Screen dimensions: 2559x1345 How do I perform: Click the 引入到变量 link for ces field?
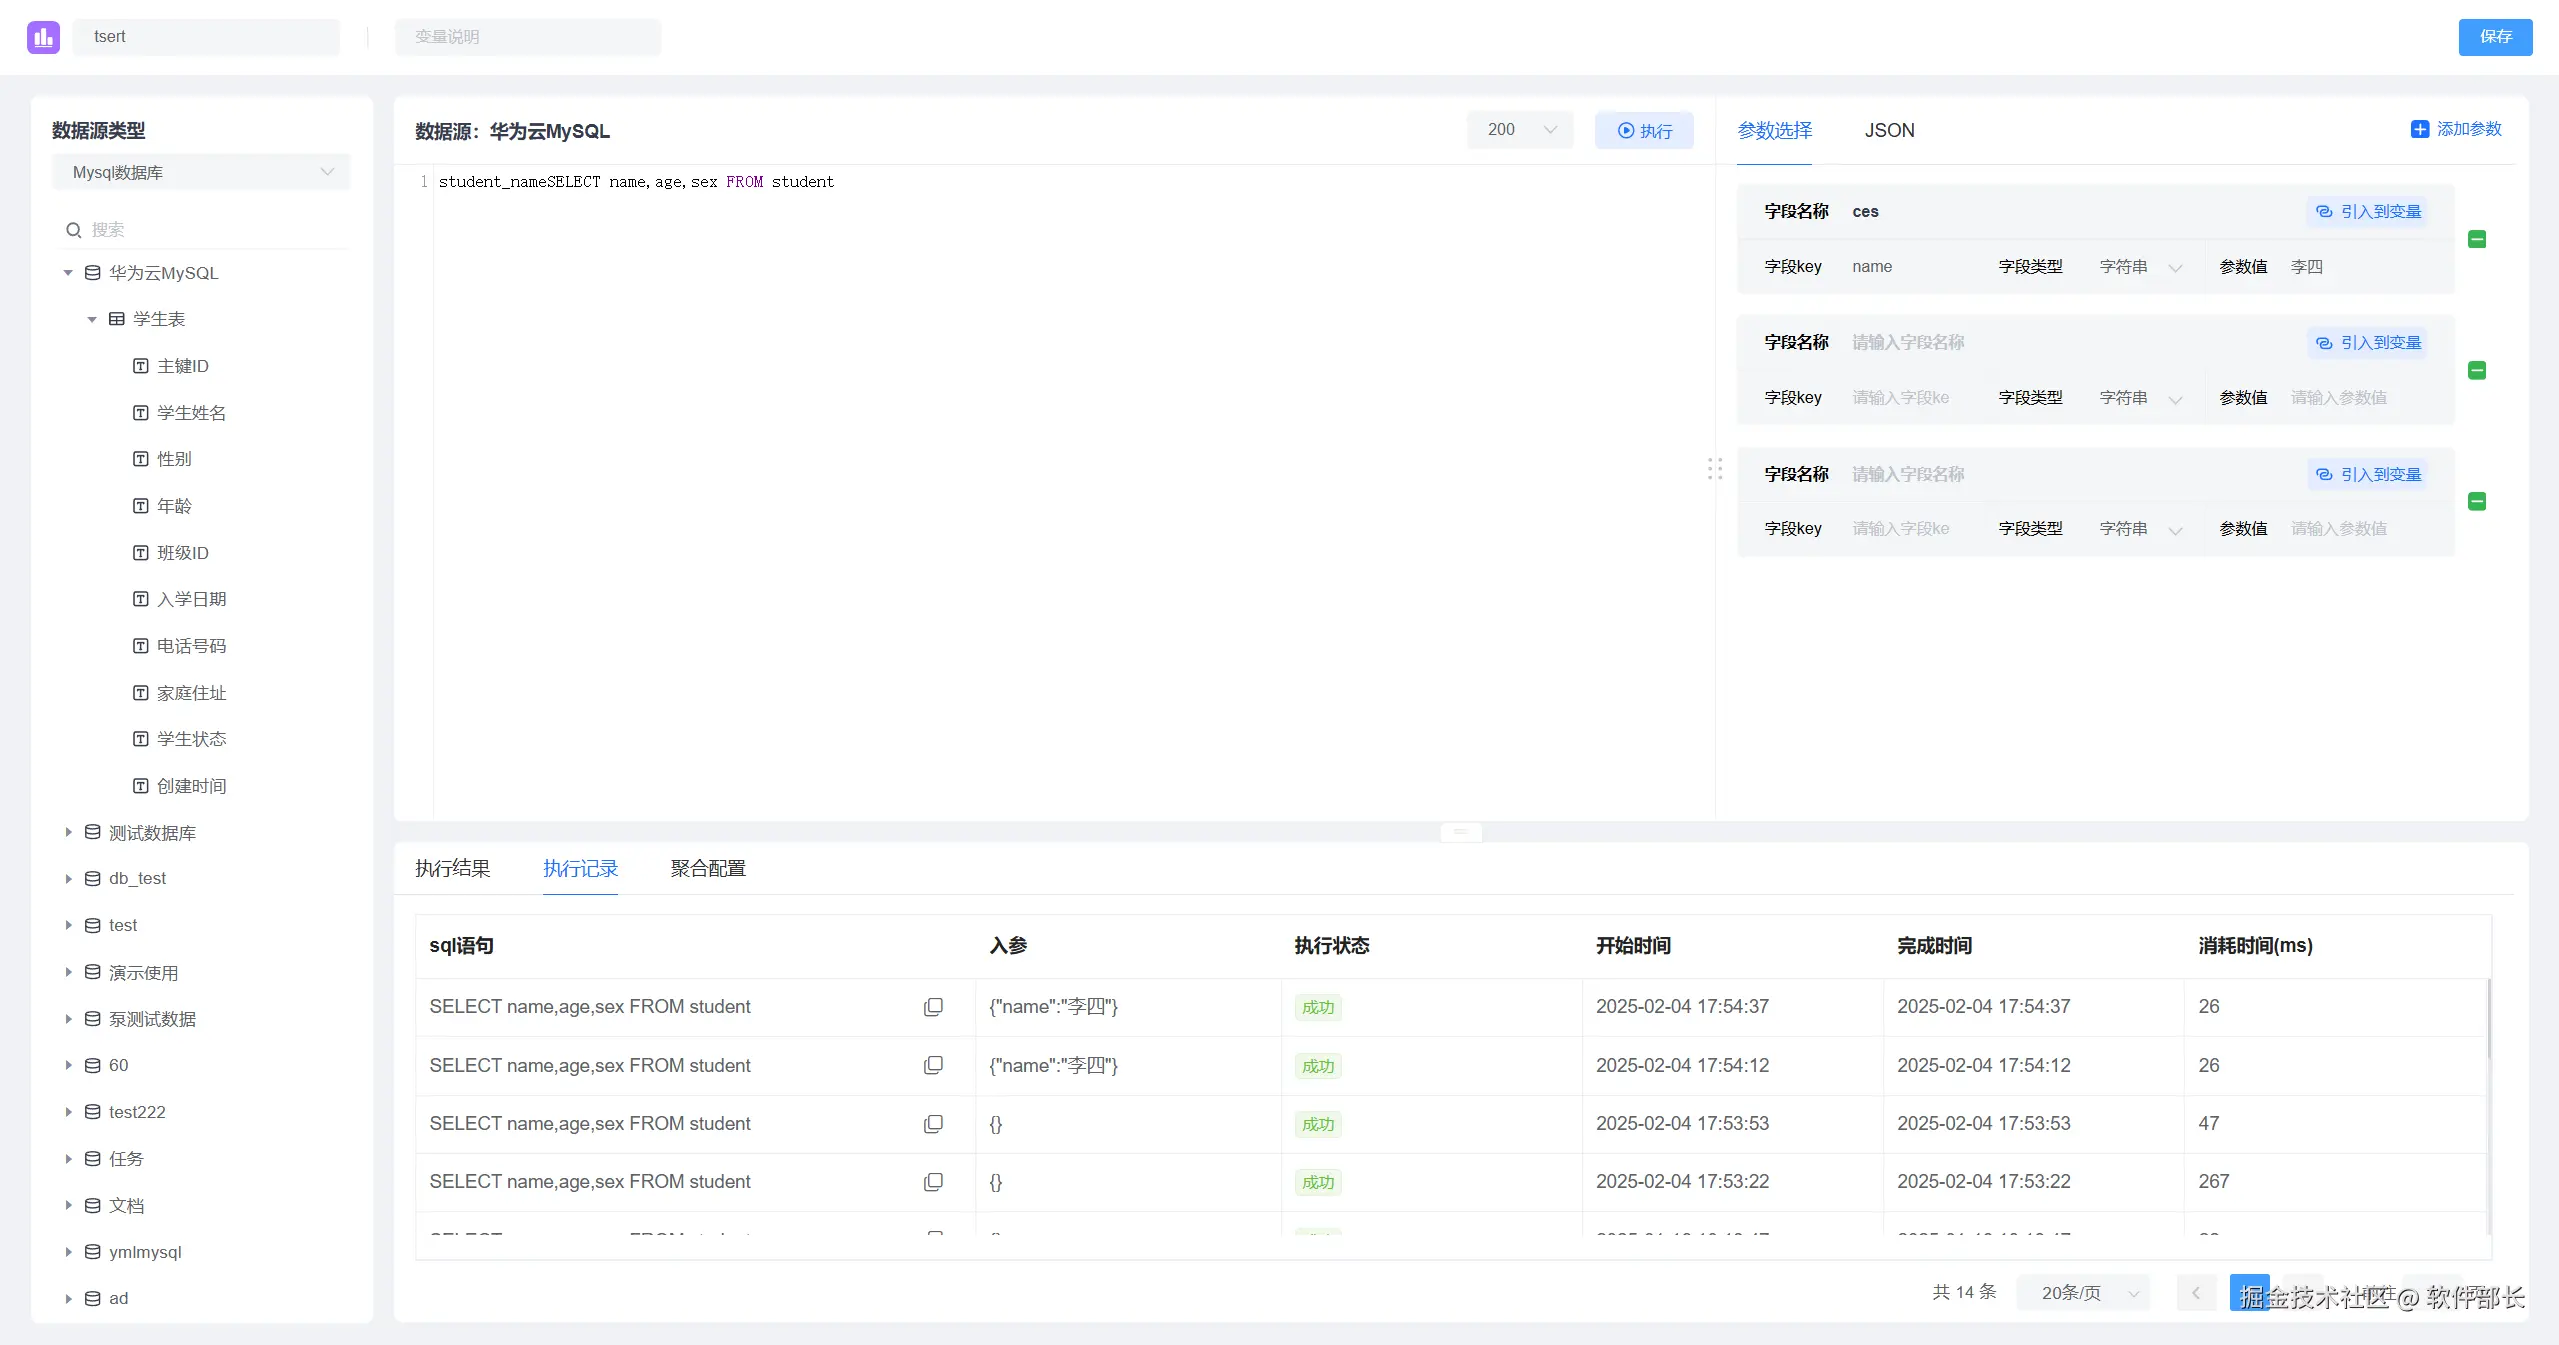(x=2368, y=211)
